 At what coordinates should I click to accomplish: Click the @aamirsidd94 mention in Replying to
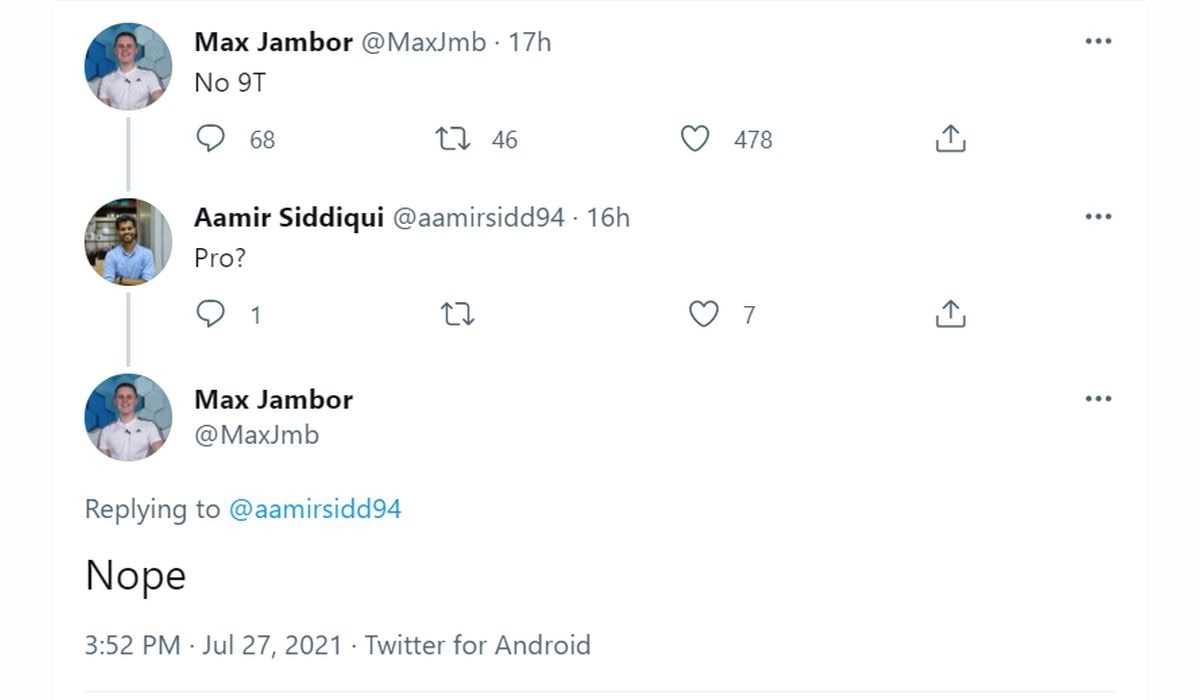[x=315, y=509]
